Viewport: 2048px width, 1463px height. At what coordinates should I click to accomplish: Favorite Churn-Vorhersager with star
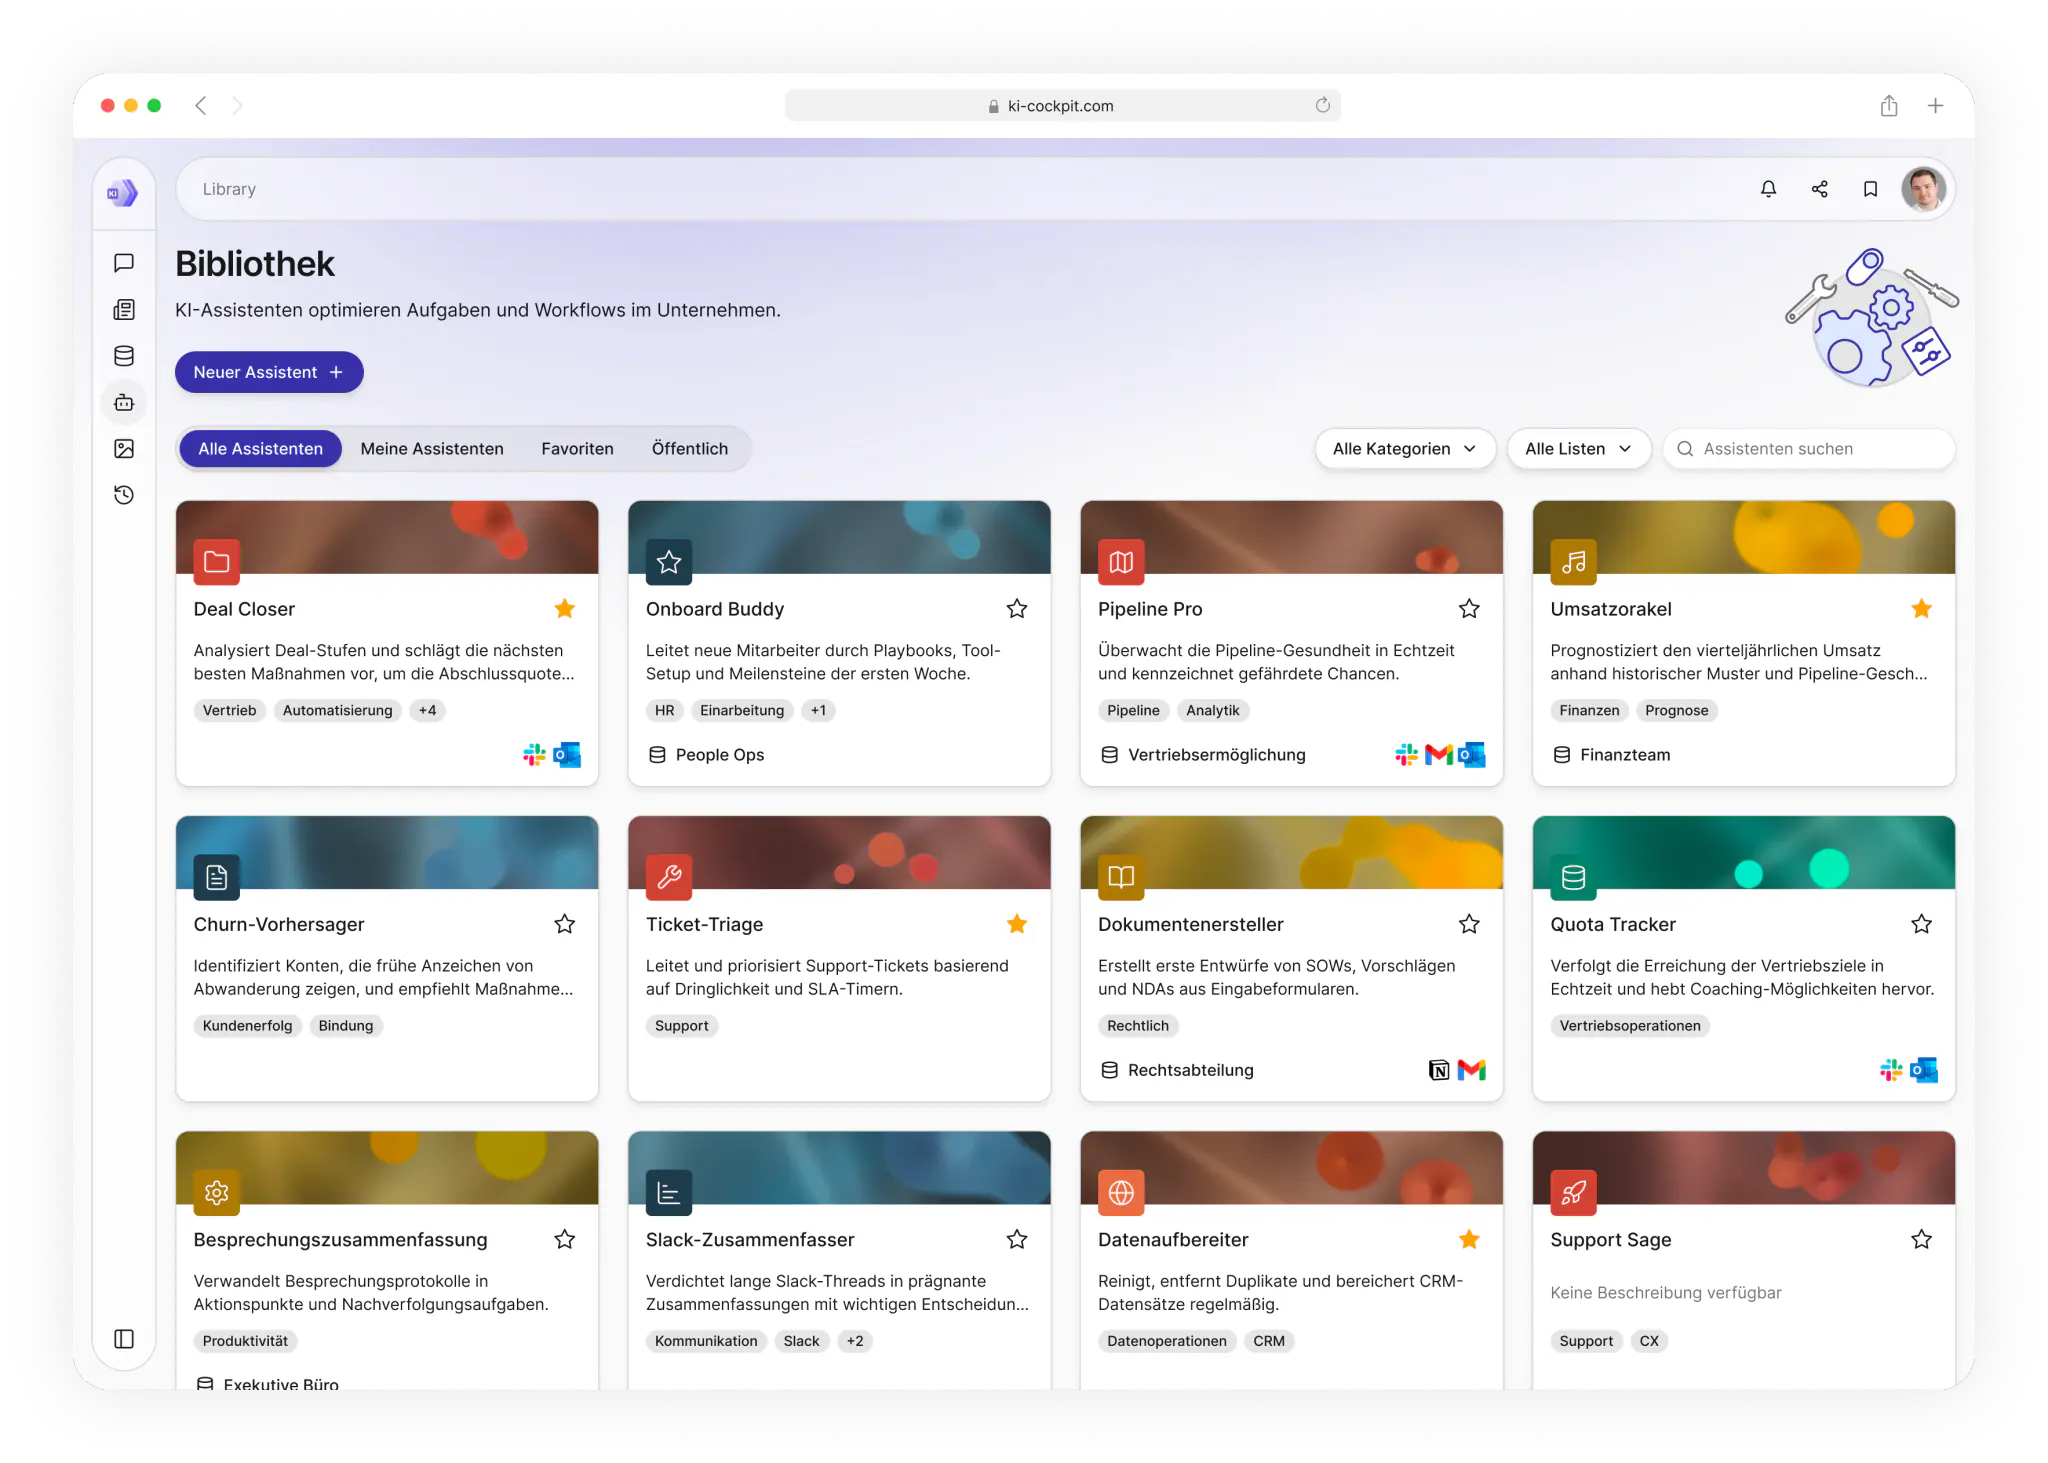tap(564, 924)
